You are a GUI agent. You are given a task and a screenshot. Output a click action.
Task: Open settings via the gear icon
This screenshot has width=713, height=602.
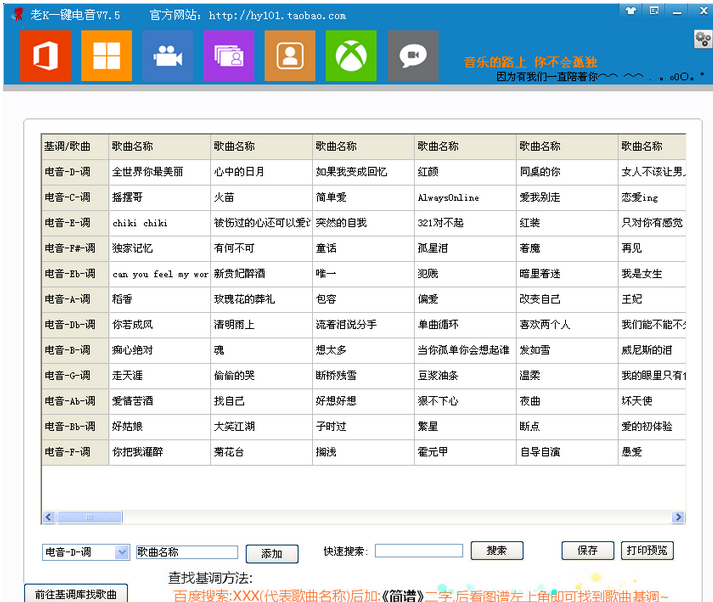click(x=702, y=39)
